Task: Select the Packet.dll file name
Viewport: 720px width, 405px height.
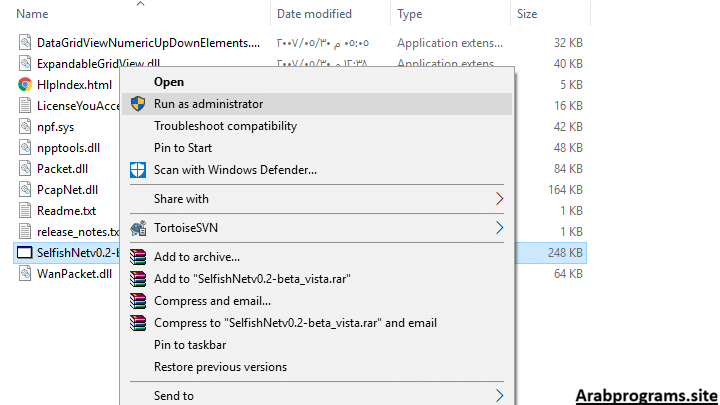Action: (62, 169)
